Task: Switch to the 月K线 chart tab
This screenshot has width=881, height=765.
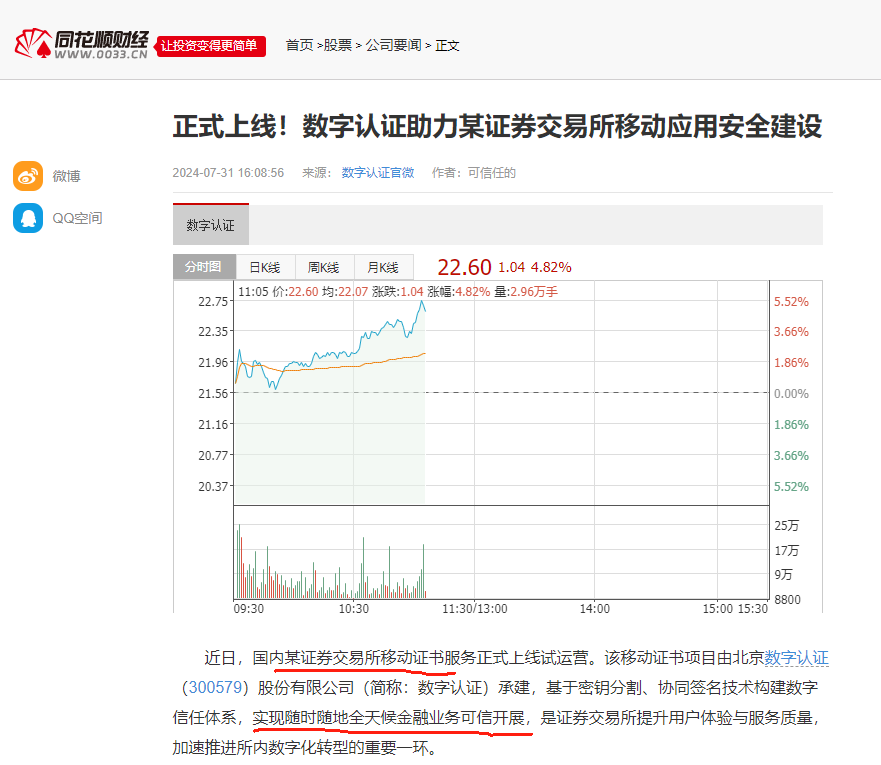Action: (384, 267)
